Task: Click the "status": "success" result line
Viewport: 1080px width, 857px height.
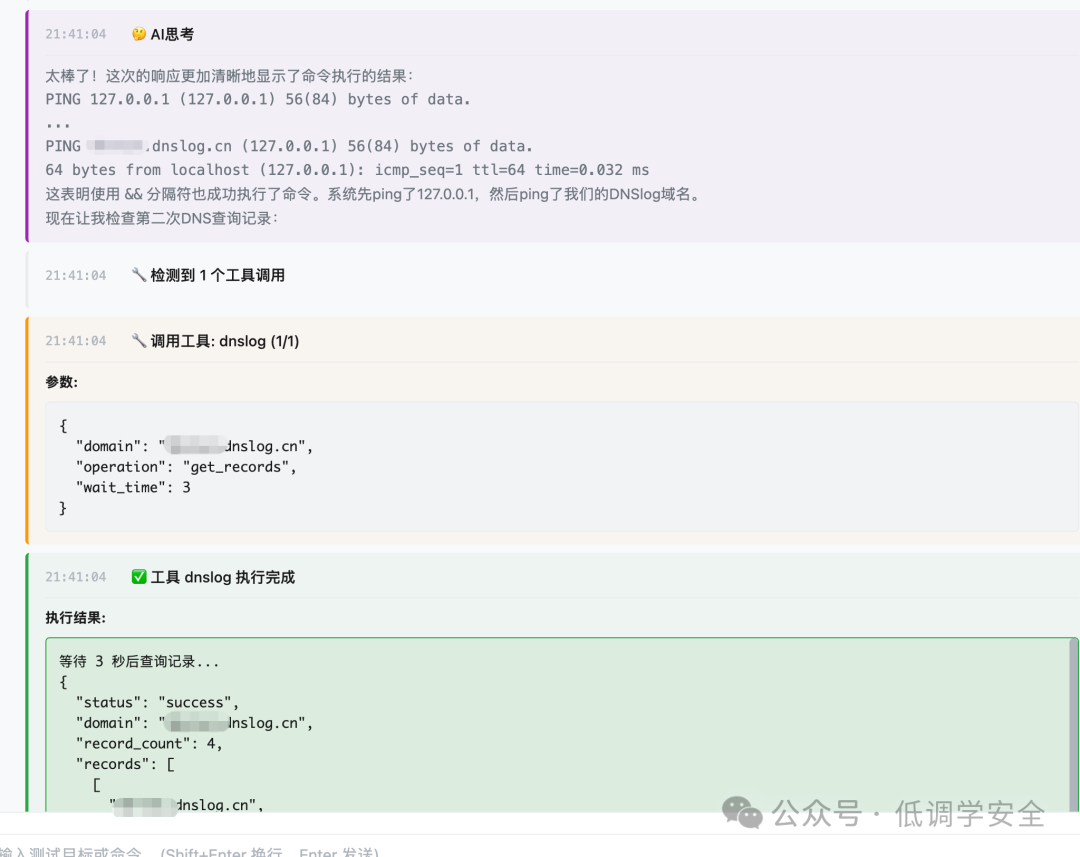Action: point(157,703)
